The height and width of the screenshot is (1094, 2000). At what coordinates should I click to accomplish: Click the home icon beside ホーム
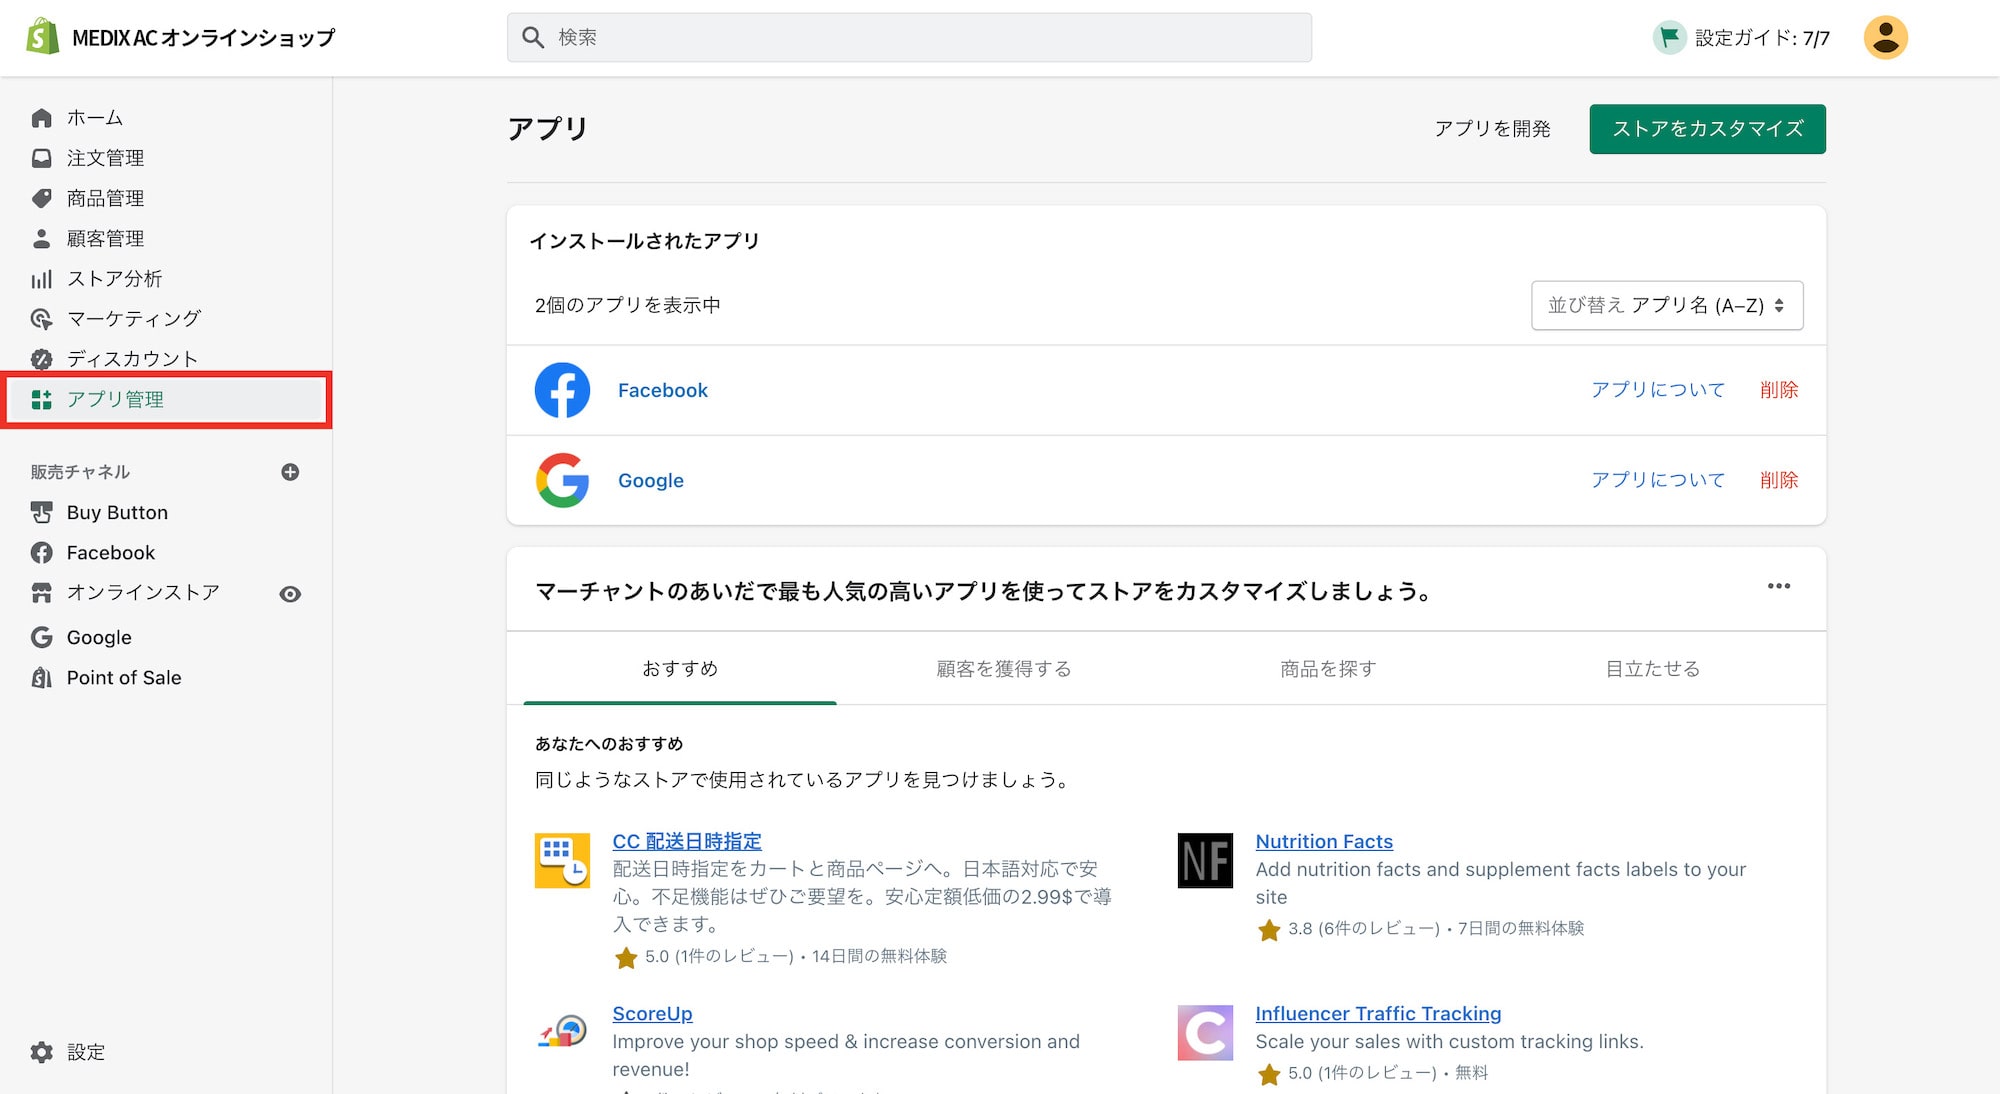(41, 118)
